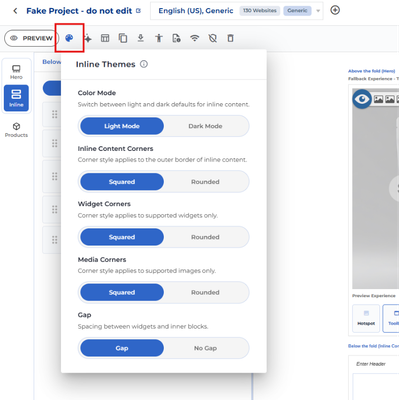Open the accessibility figure icon
Image resolution: width=399 pixels, height=400 pixels.
tap(159, 38)
